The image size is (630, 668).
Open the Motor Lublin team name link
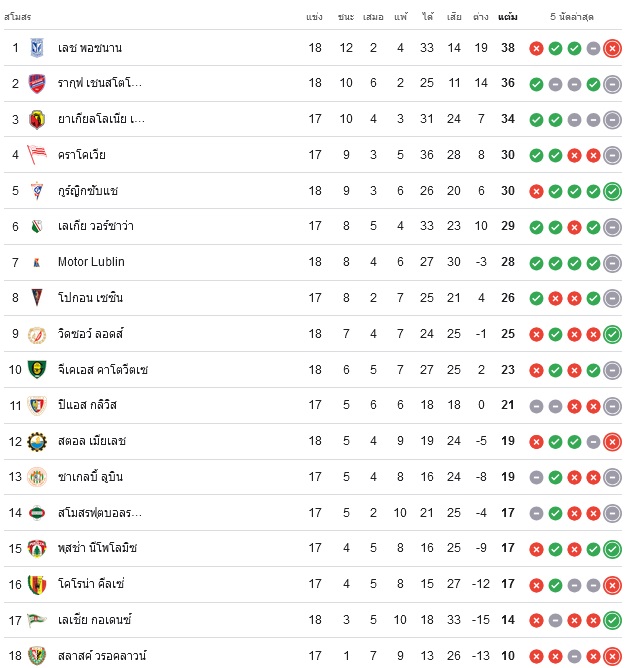coord(91,262)
